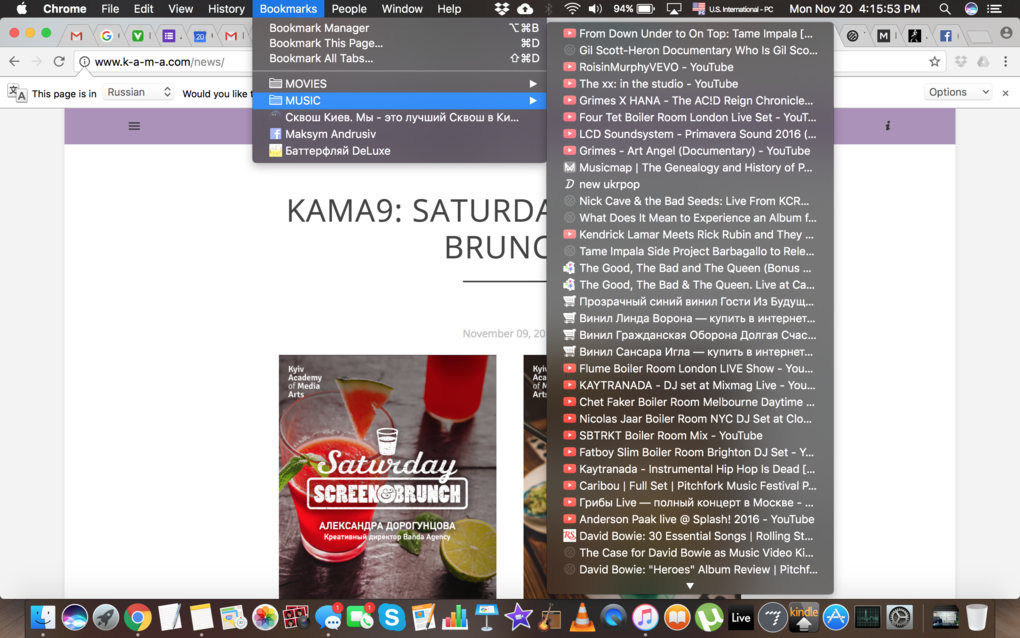Launch uTorrent from the Dock
The height and width of the screenshot is (638, 1020).
point(709,617)
